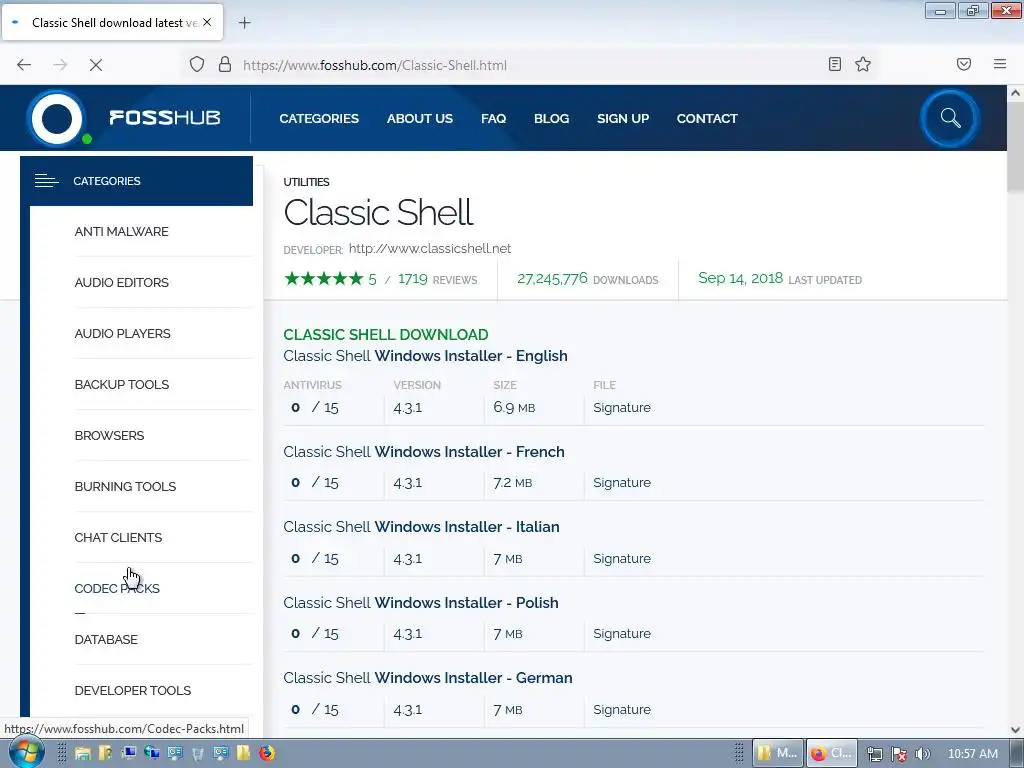
Task: Click the padlock site security icon
Action: click(225, 64)
